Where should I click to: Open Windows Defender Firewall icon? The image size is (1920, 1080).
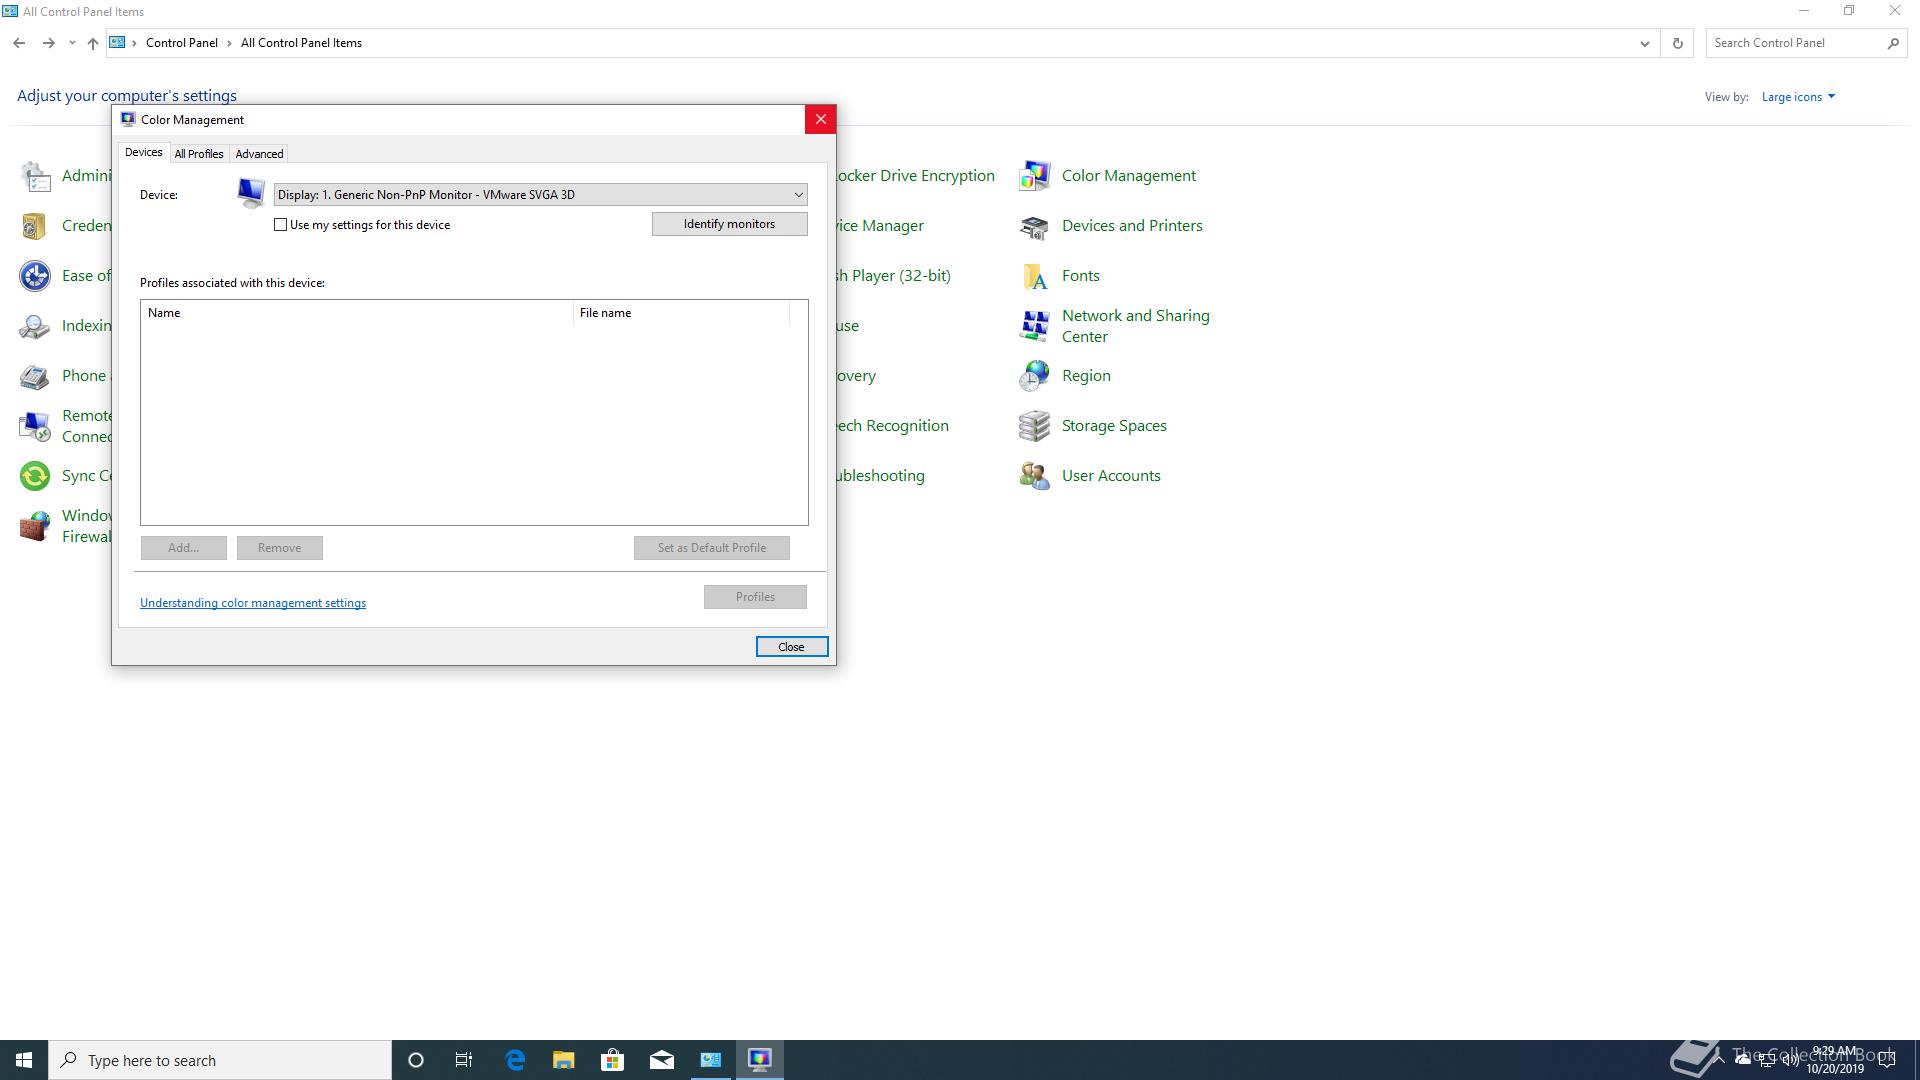pyautogui.click(x=35, y=526)
